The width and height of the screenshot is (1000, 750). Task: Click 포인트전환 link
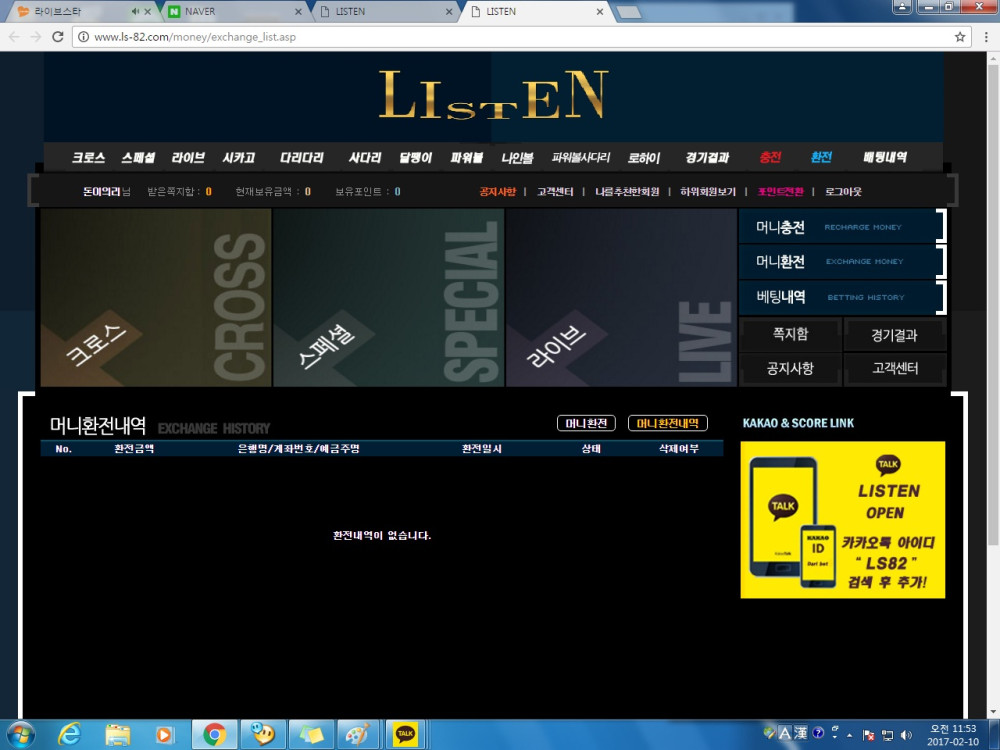click(x=781, y=191)
